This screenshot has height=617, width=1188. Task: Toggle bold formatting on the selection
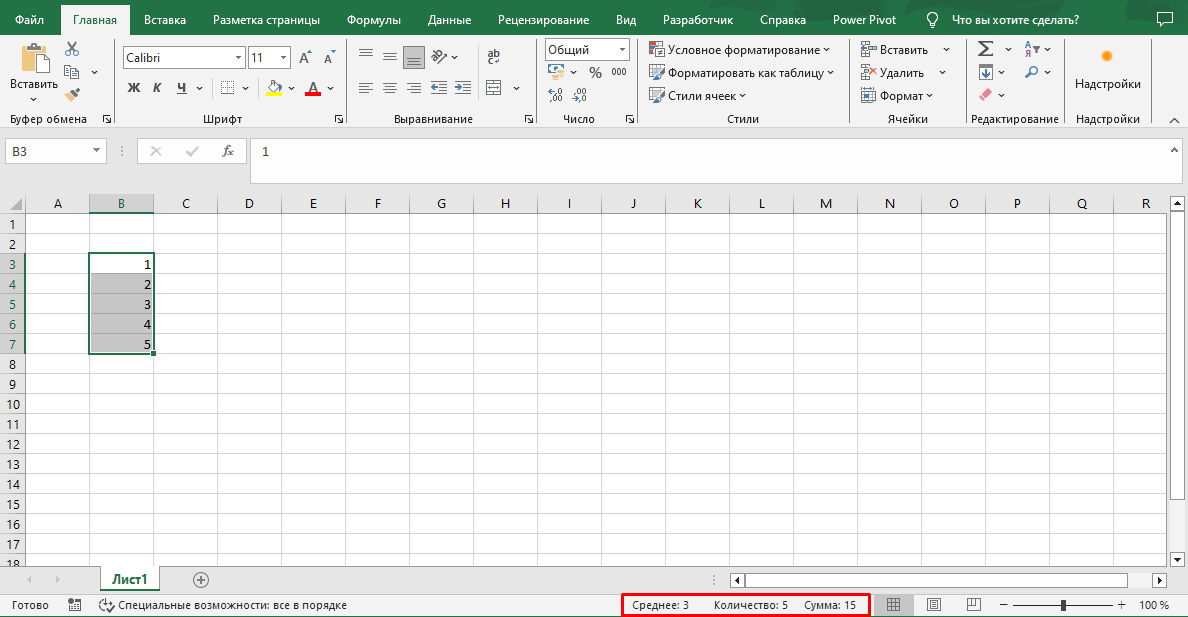click(x=135, y=88)
